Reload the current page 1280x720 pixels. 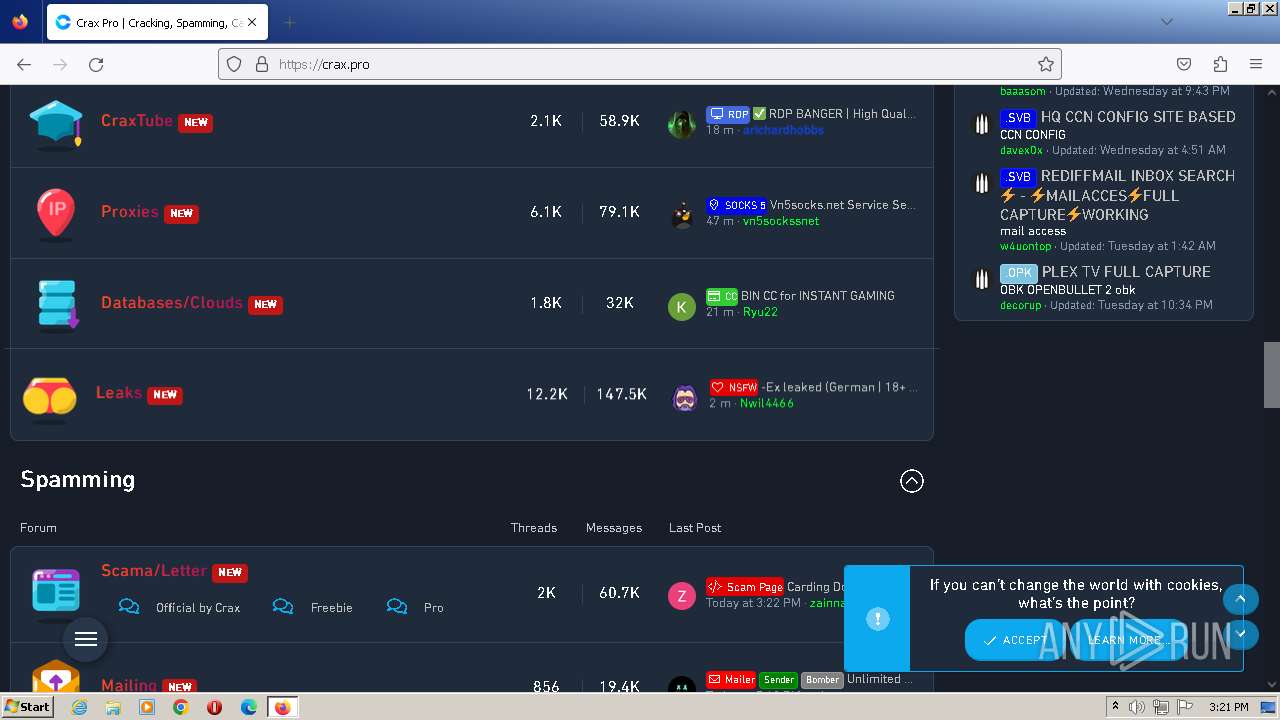(96, 64)
